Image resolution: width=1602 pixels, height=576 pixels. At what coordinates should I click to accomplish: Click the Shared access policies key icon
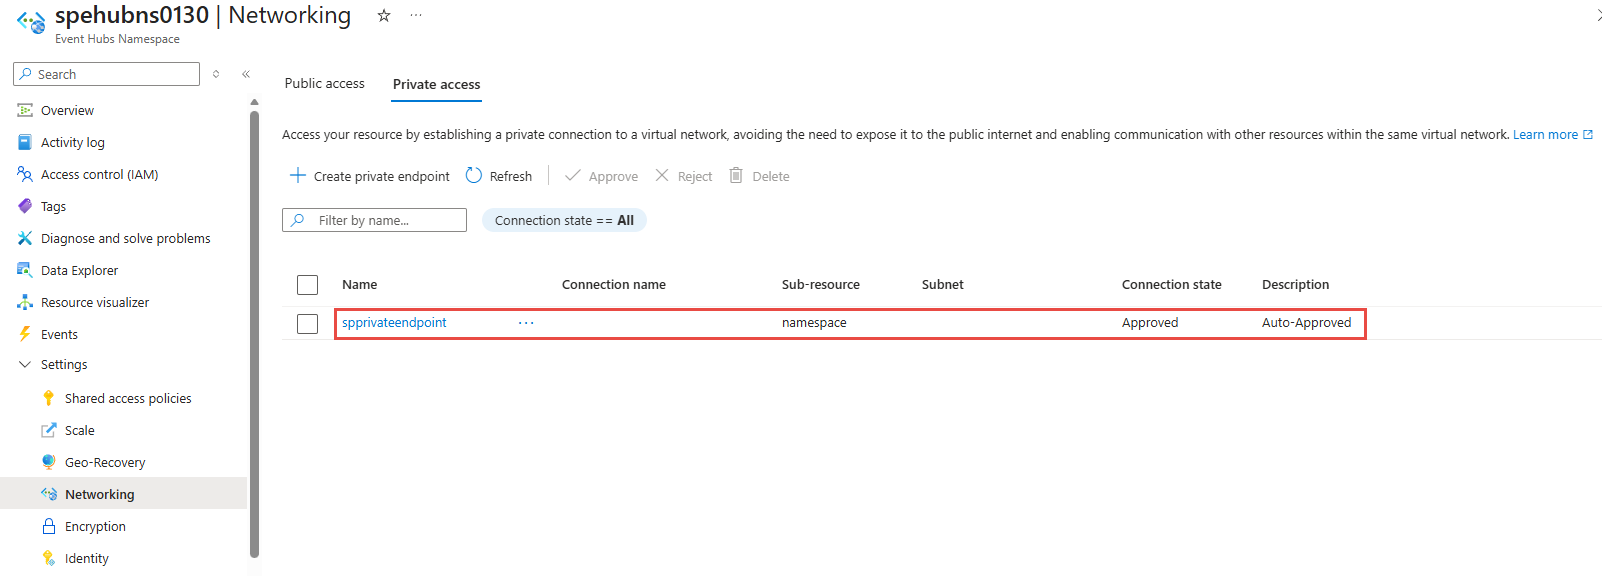coord(49,398)
